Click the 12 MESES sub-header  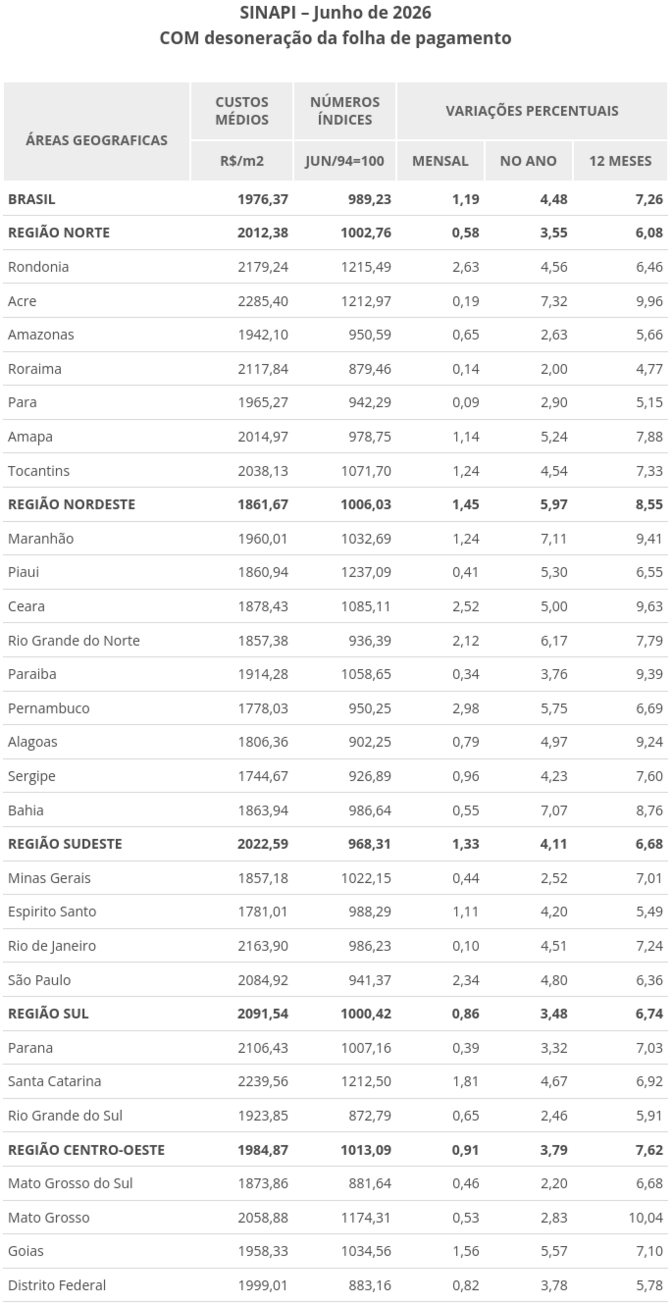pyautogui.click(x=620, y=160)
